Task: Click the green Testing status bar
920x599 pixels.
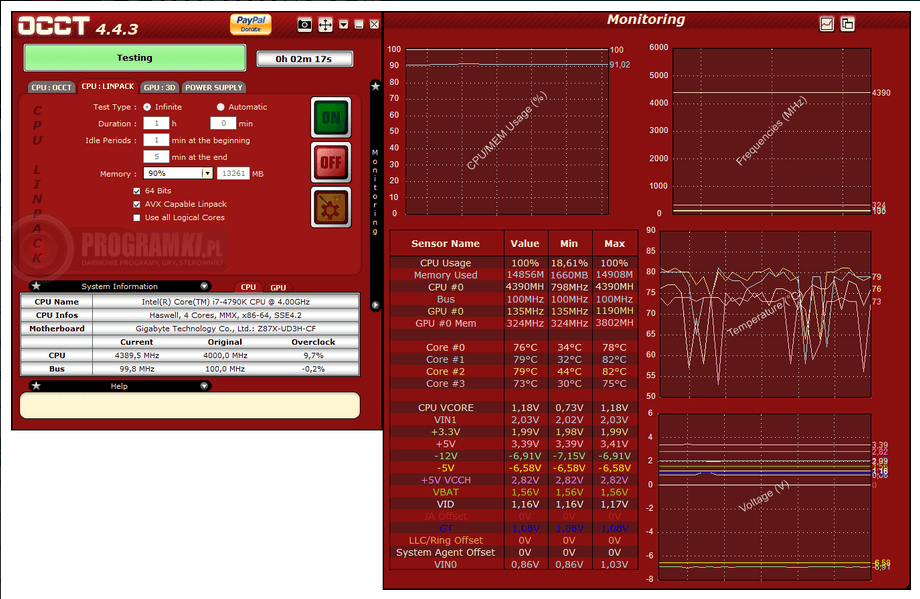Action: pos(134,58)
